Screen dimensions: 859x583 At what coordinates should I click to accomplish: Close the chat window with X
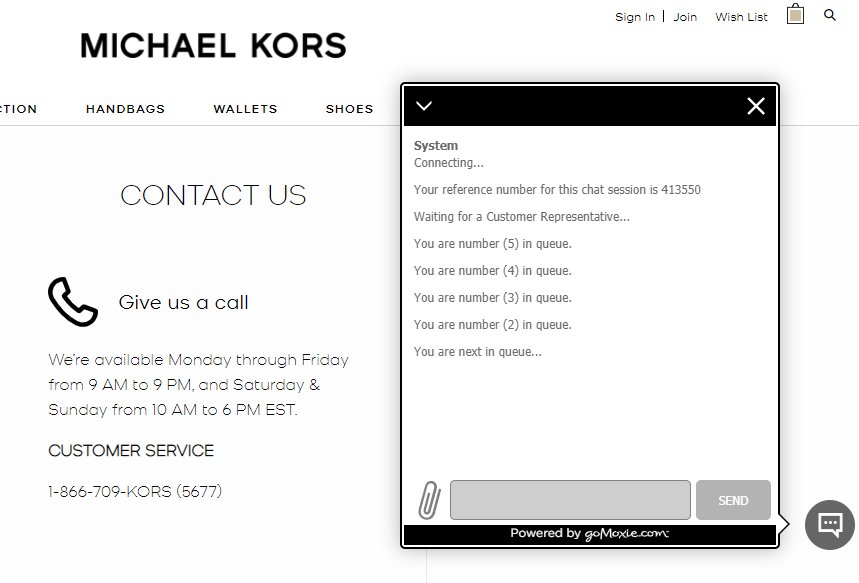(x=756, y=106)
